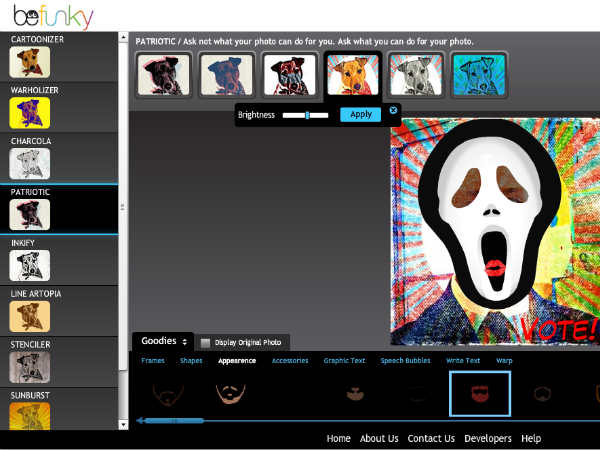This screenshot has width=600, height=450.
Task: Choose the Warholizer effect in sidebar
Action: 29,112
